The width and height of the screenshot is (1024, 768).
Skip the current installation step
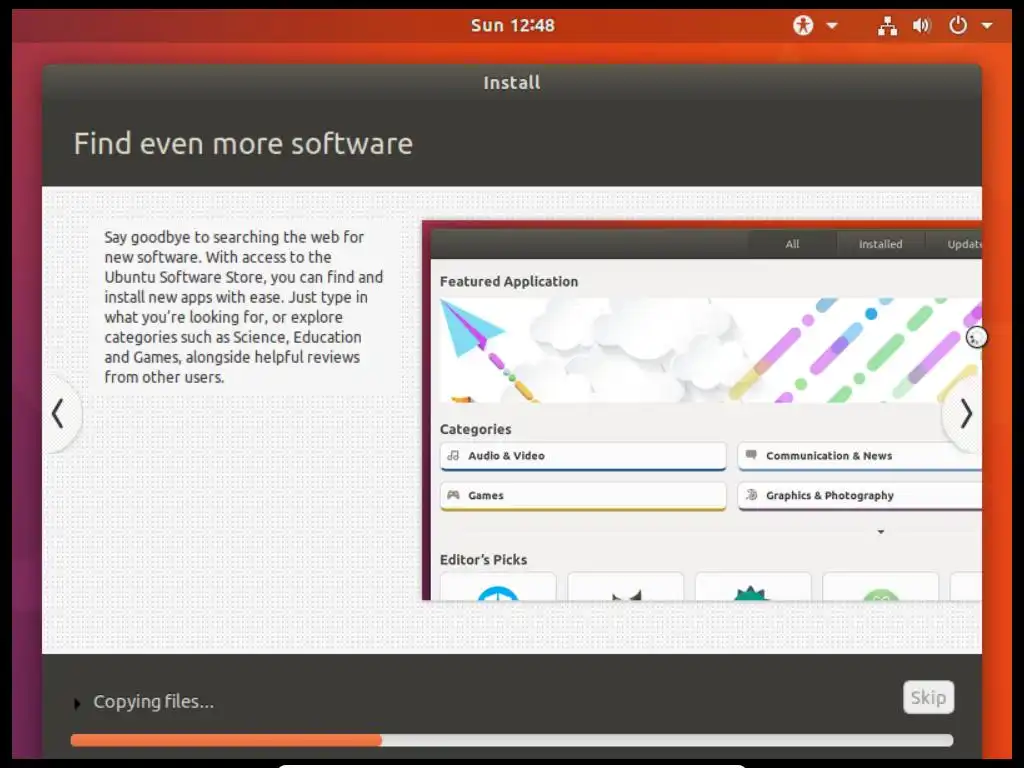(928, 697)
